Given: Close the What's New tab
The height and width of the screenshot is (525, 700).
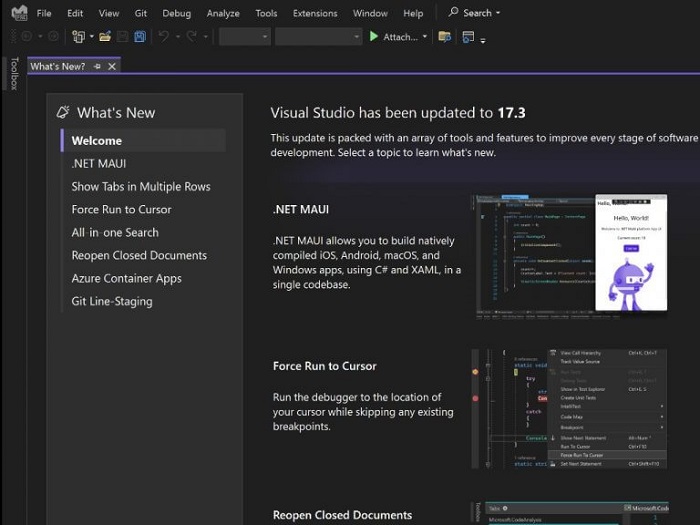Looking at the screenshot, I should pos(111,66).
